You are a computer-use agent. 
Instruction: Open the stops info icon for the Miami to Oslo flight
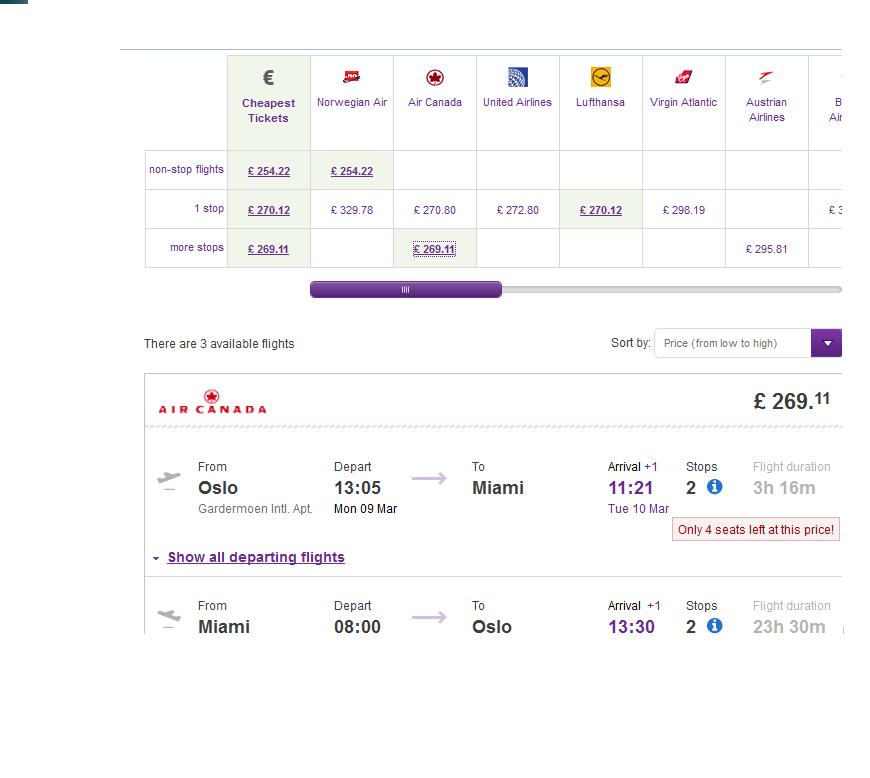tap(715, 625)
